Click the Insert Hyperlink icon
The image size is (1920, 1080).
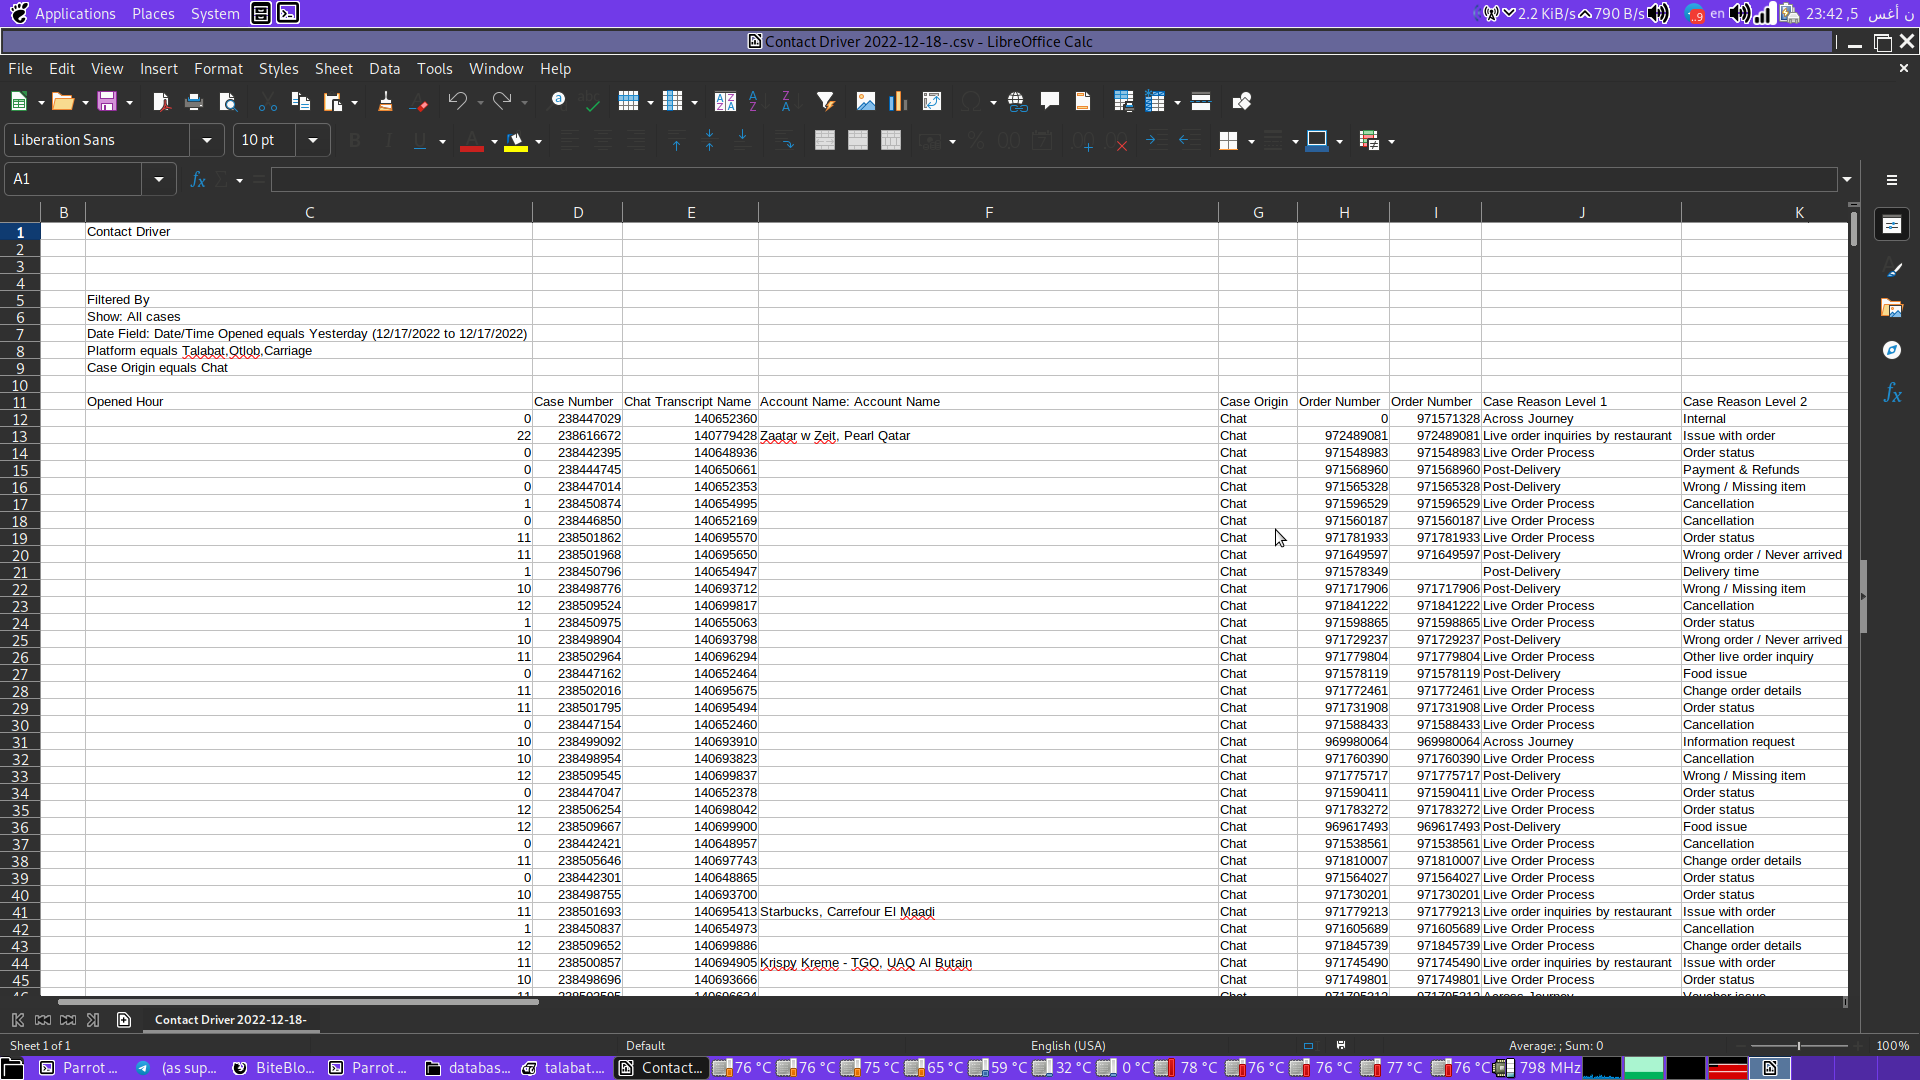[x=1017, y=101]
